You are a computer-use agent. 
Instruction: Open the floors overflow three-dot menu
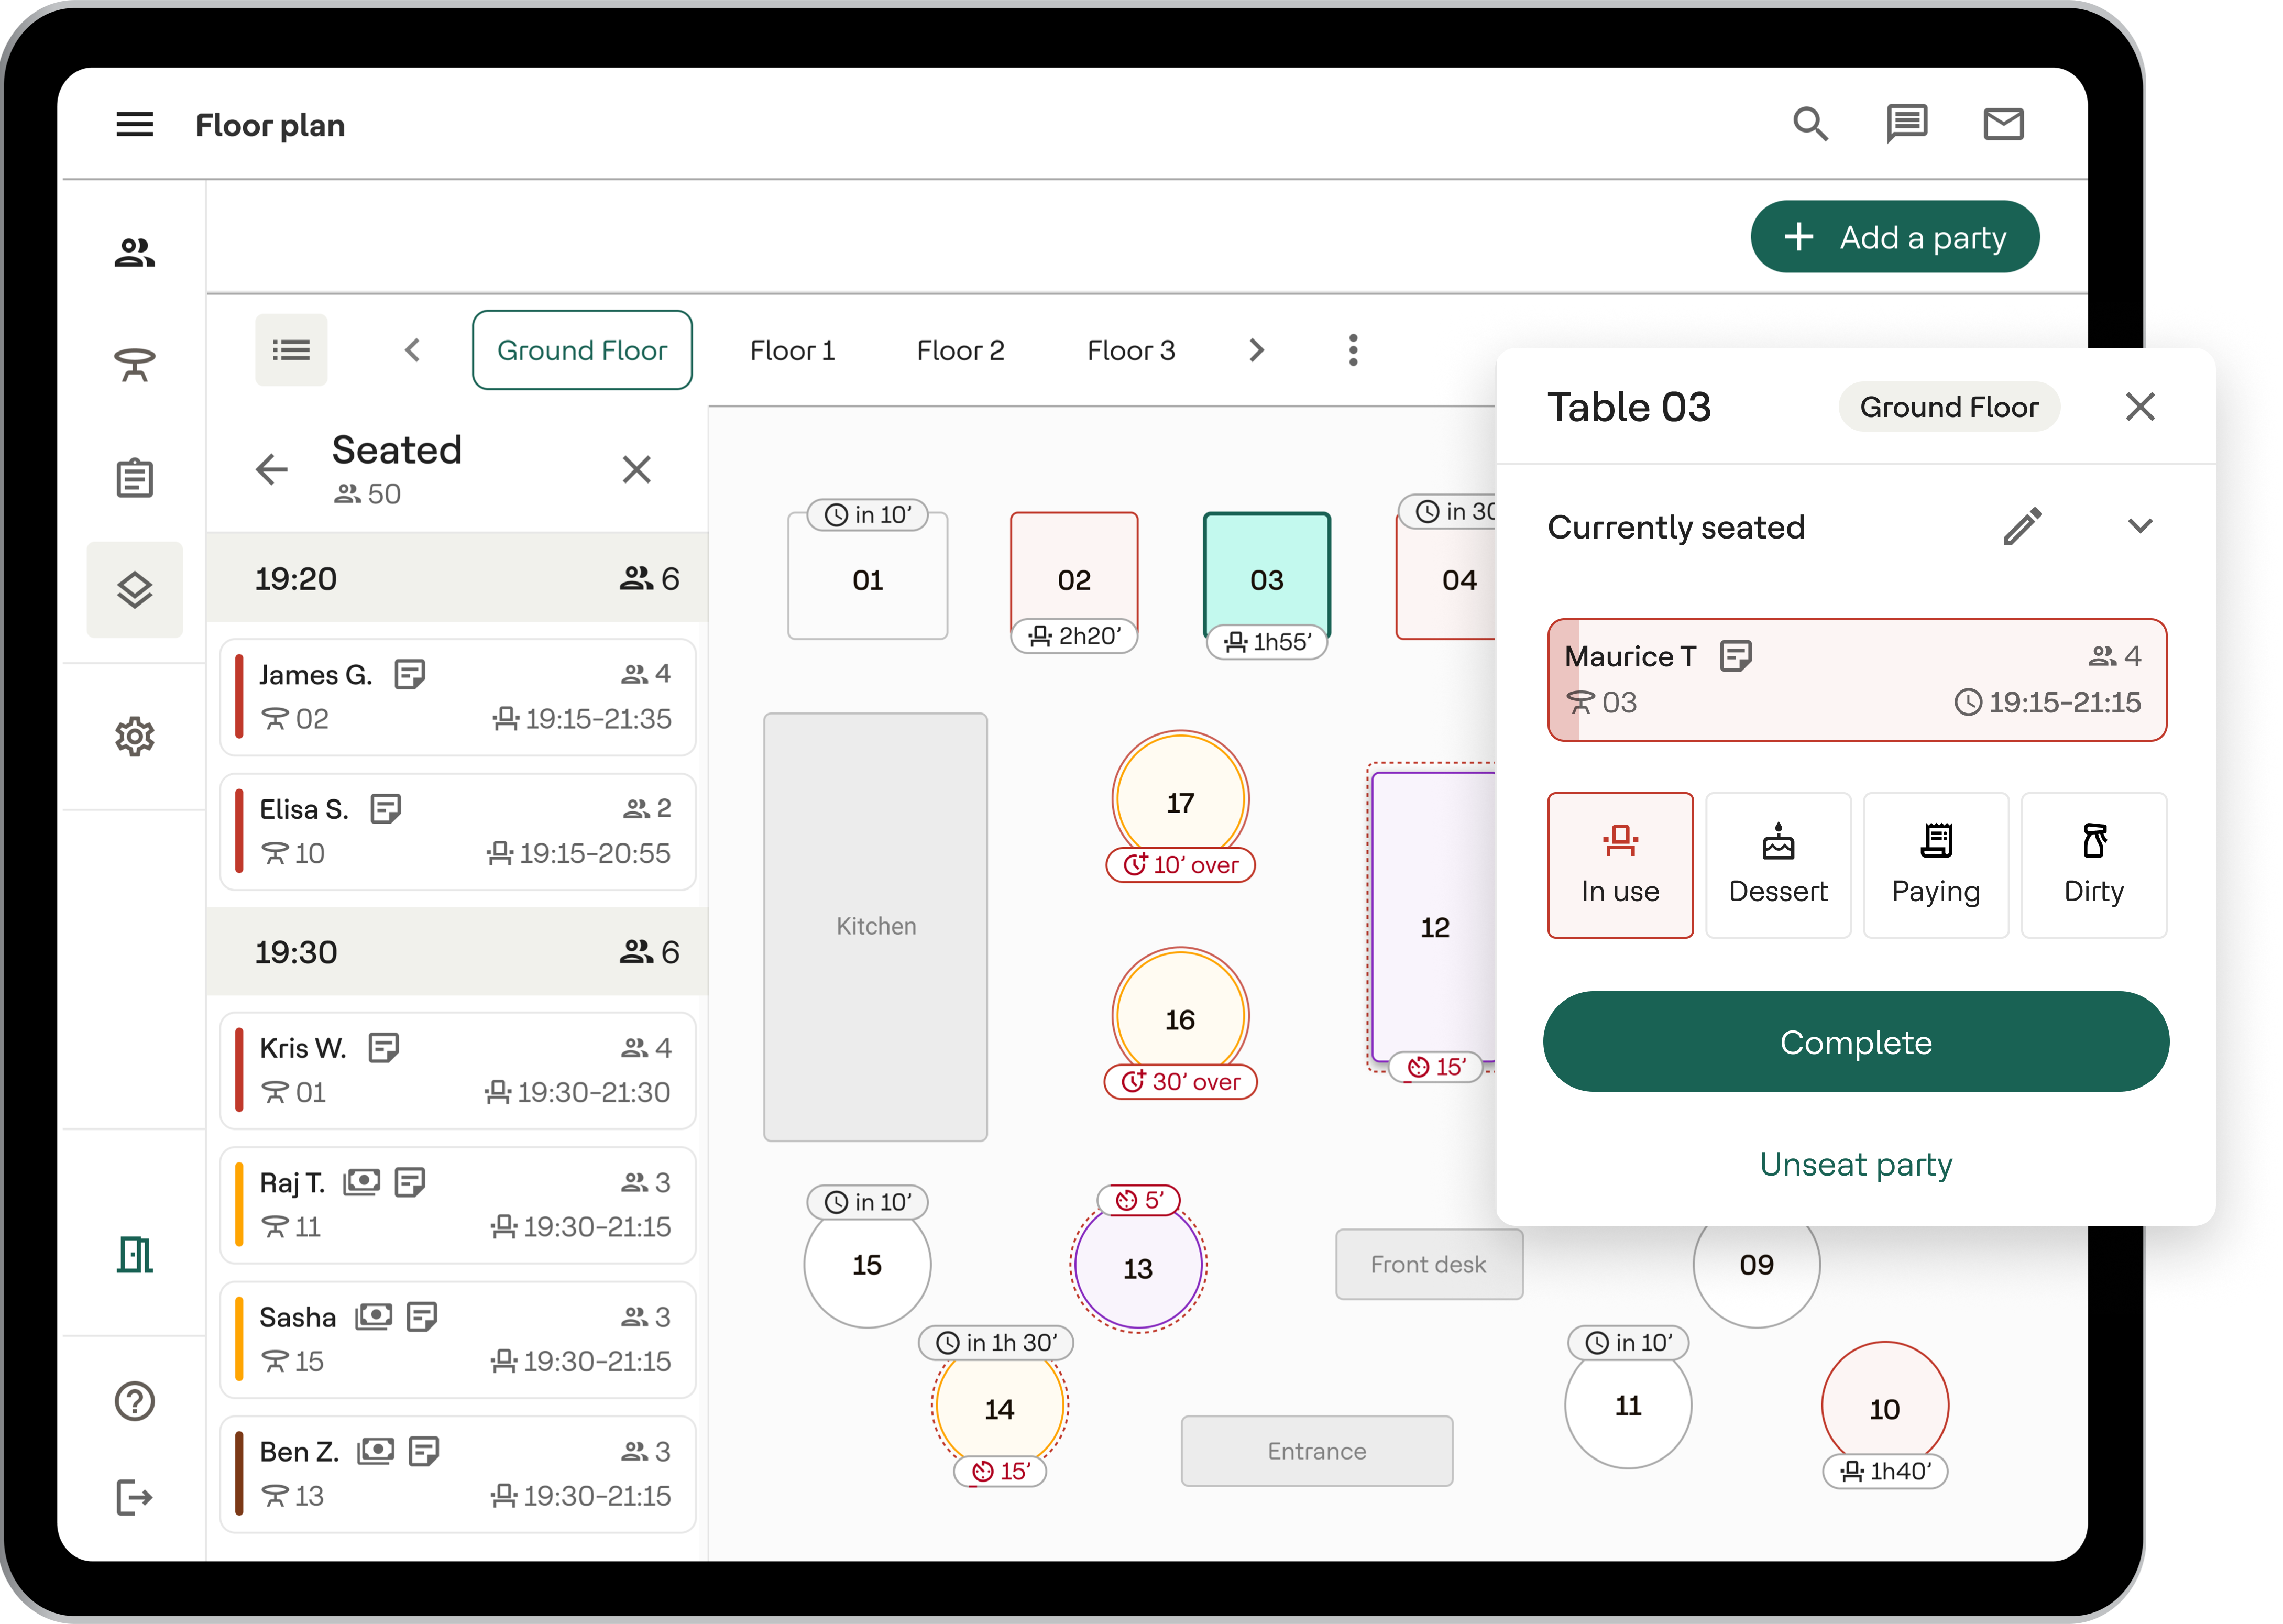point(1352,349)
